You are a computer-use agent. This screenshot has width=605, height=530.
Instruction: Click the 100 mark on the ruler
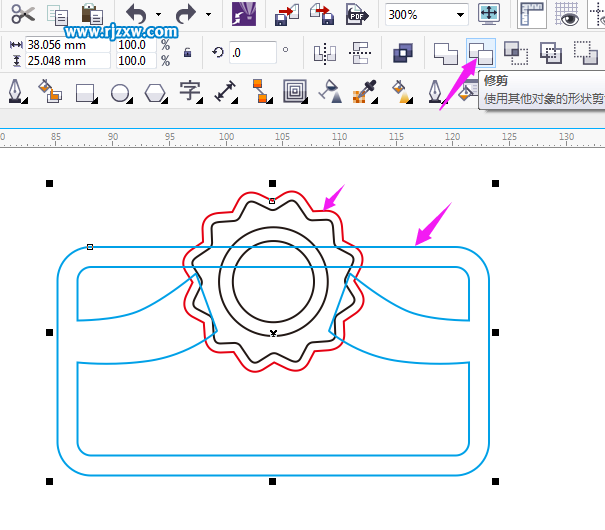(x=226, y=136)
